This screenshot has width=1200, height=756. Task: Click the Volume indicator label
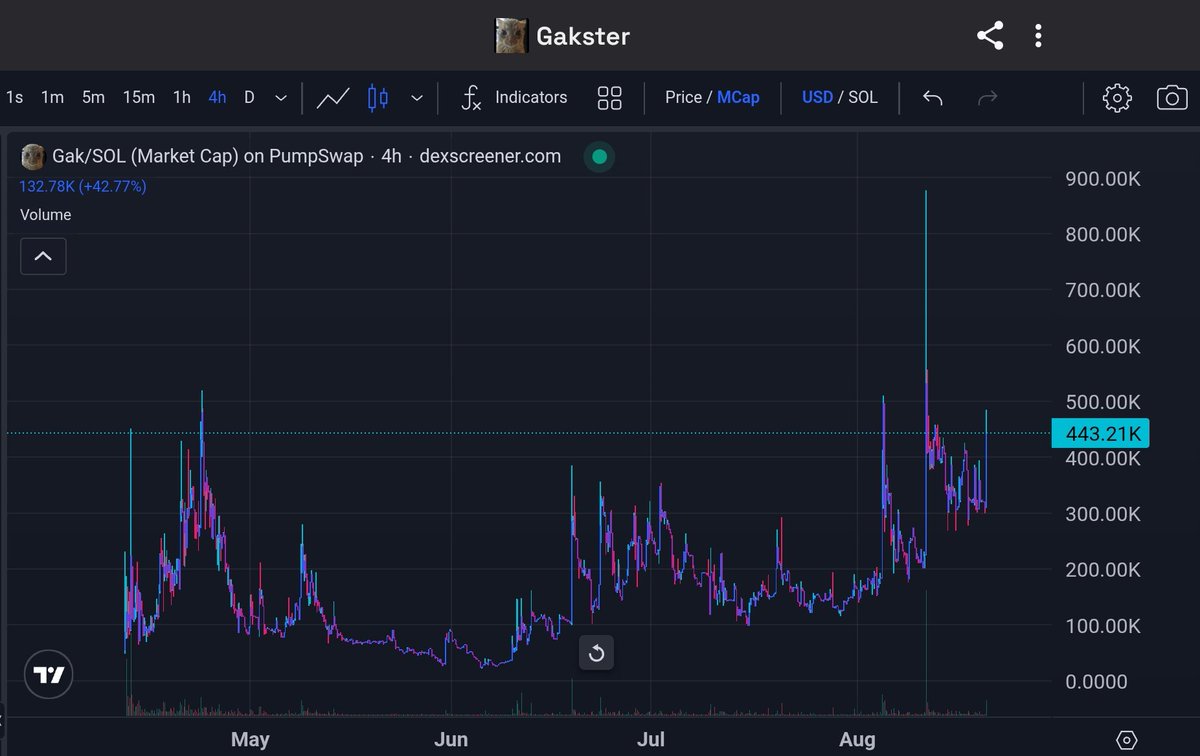(46, 215)
